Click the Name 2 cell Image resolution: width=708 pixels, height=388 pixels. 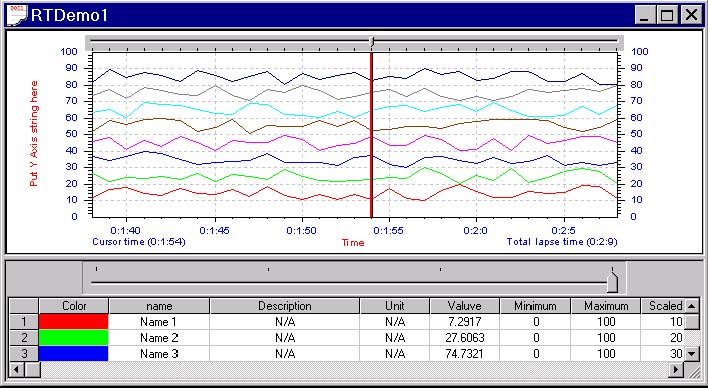tap(159, 337)
